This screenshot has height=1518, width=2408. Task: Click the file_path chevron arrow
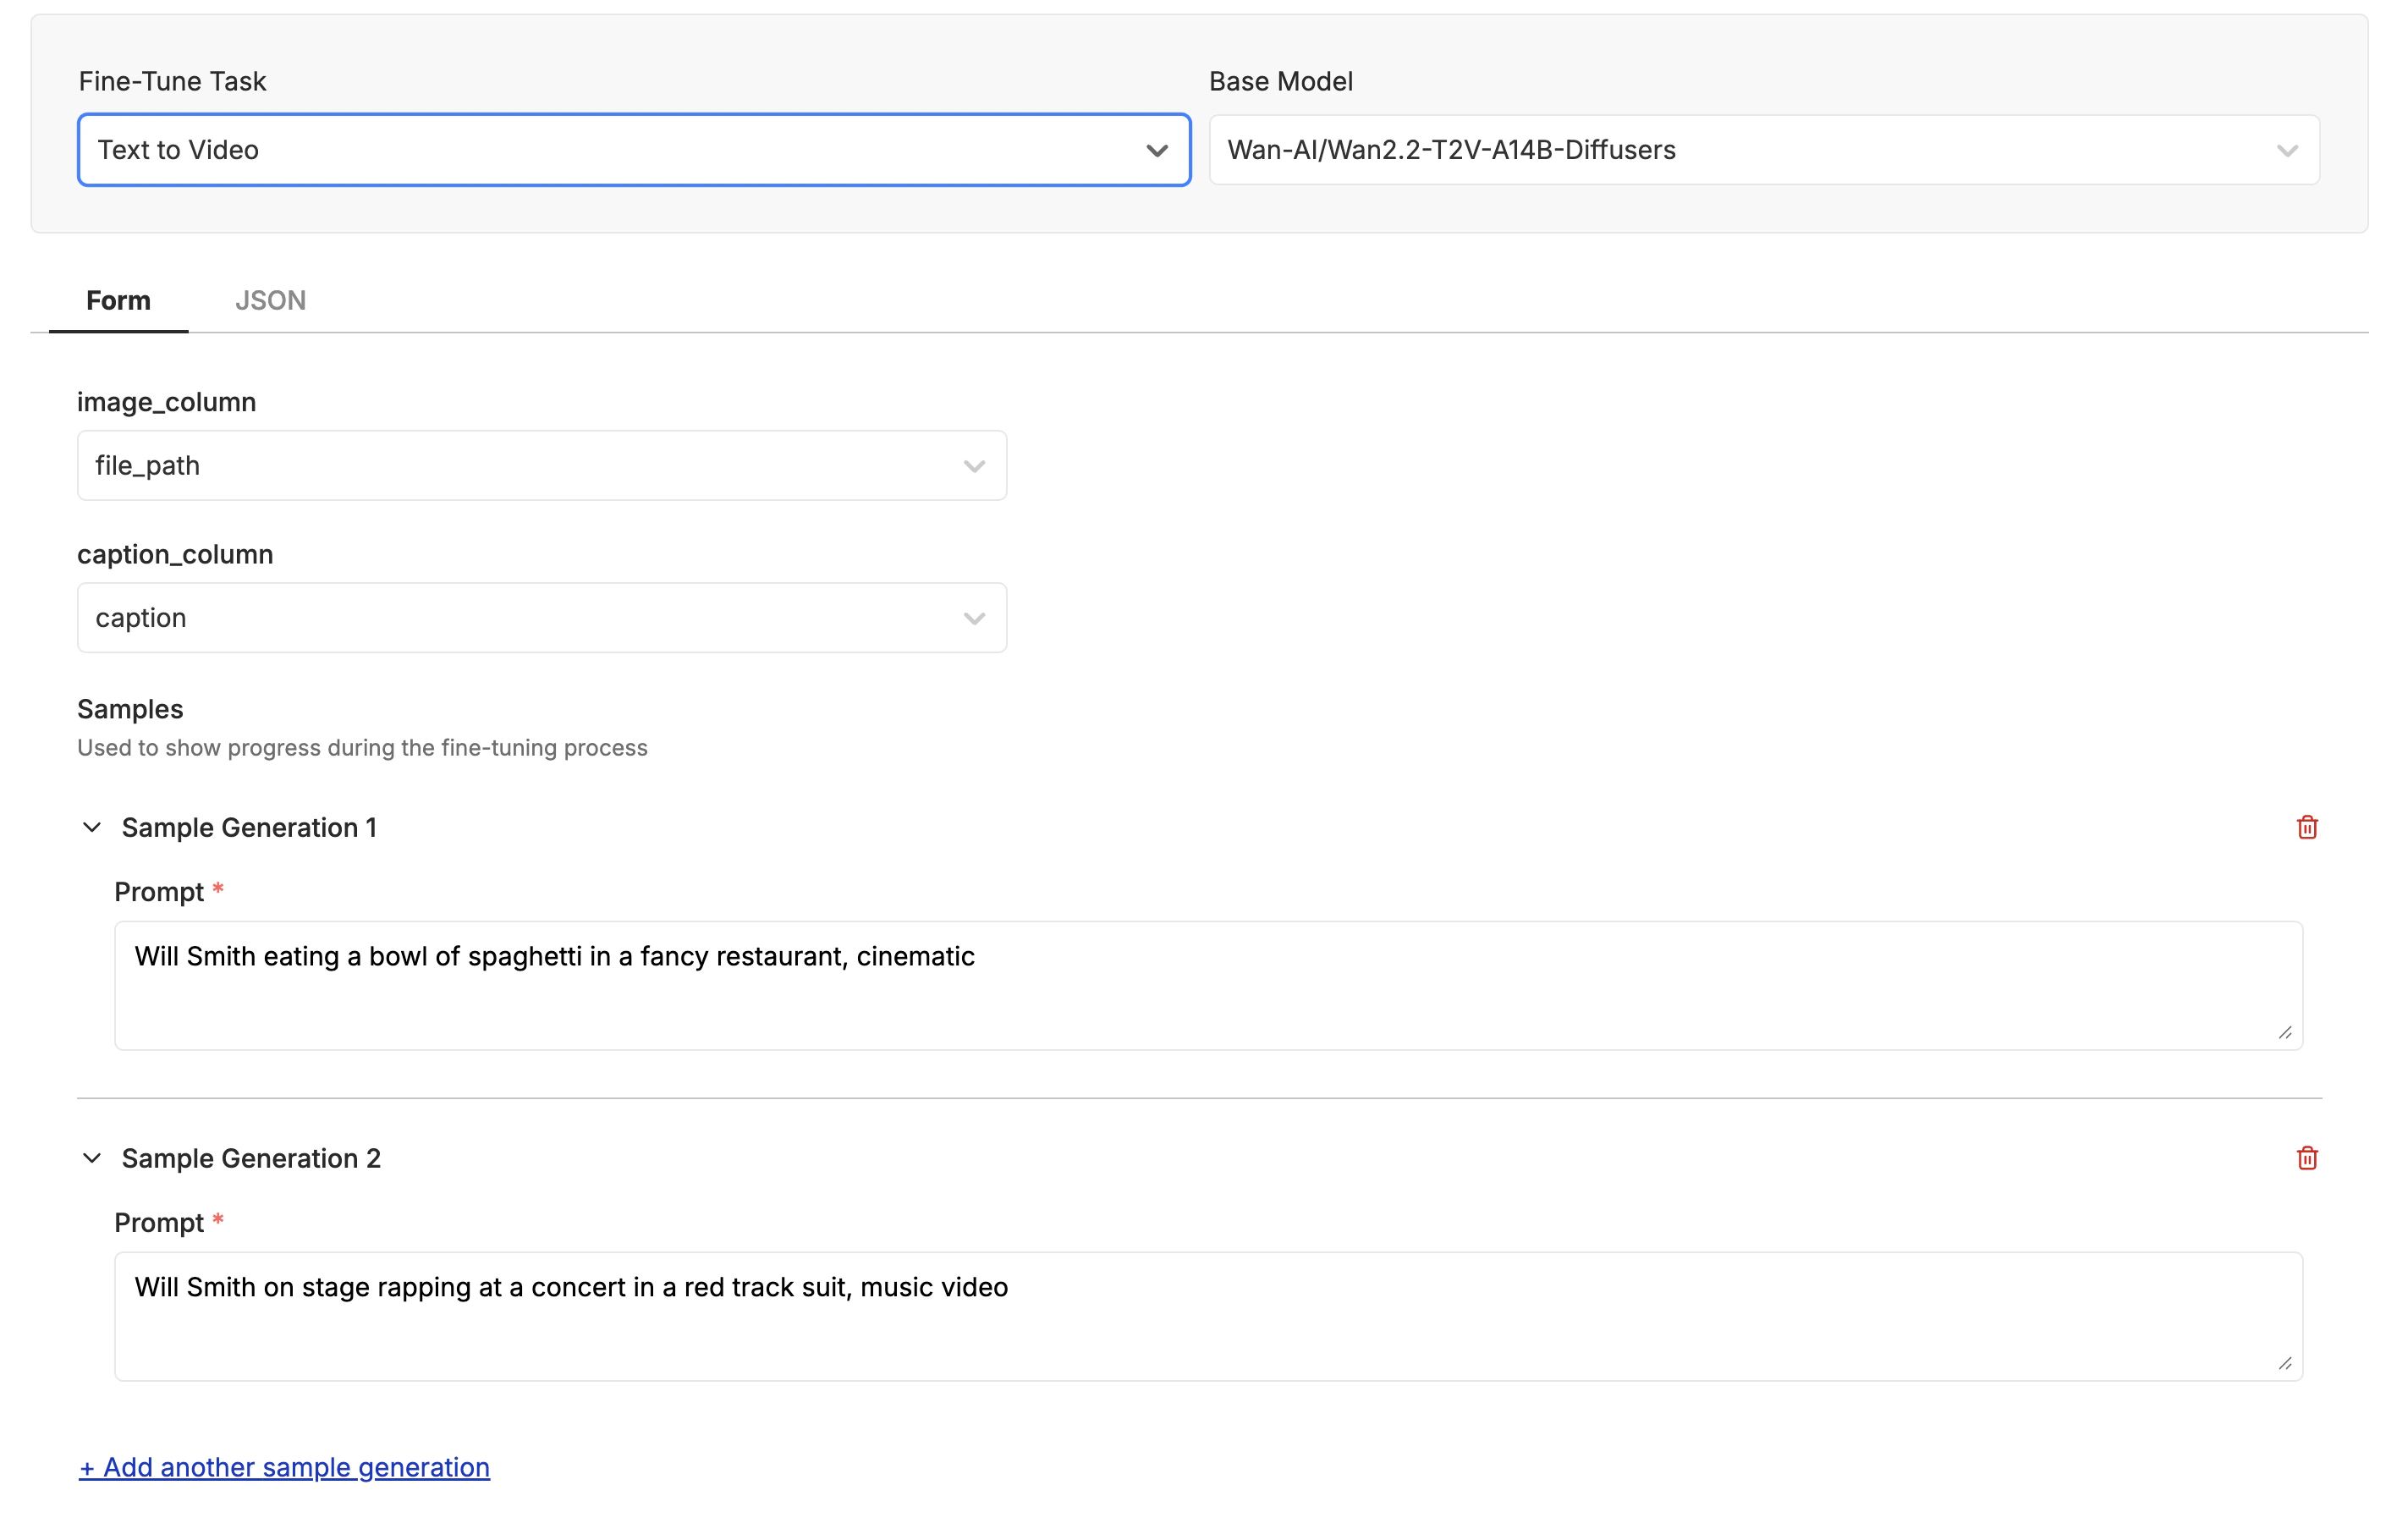[974, 467]
